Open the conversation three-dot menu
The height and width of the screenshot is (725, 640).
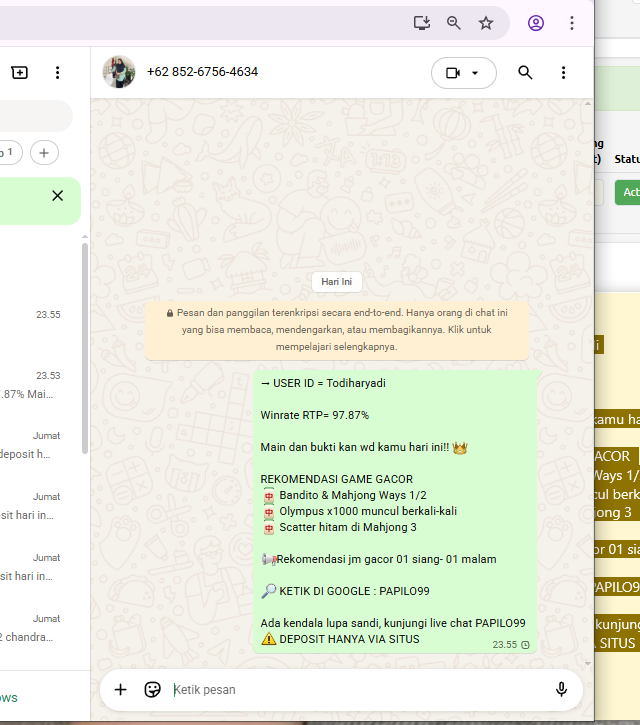563,73
